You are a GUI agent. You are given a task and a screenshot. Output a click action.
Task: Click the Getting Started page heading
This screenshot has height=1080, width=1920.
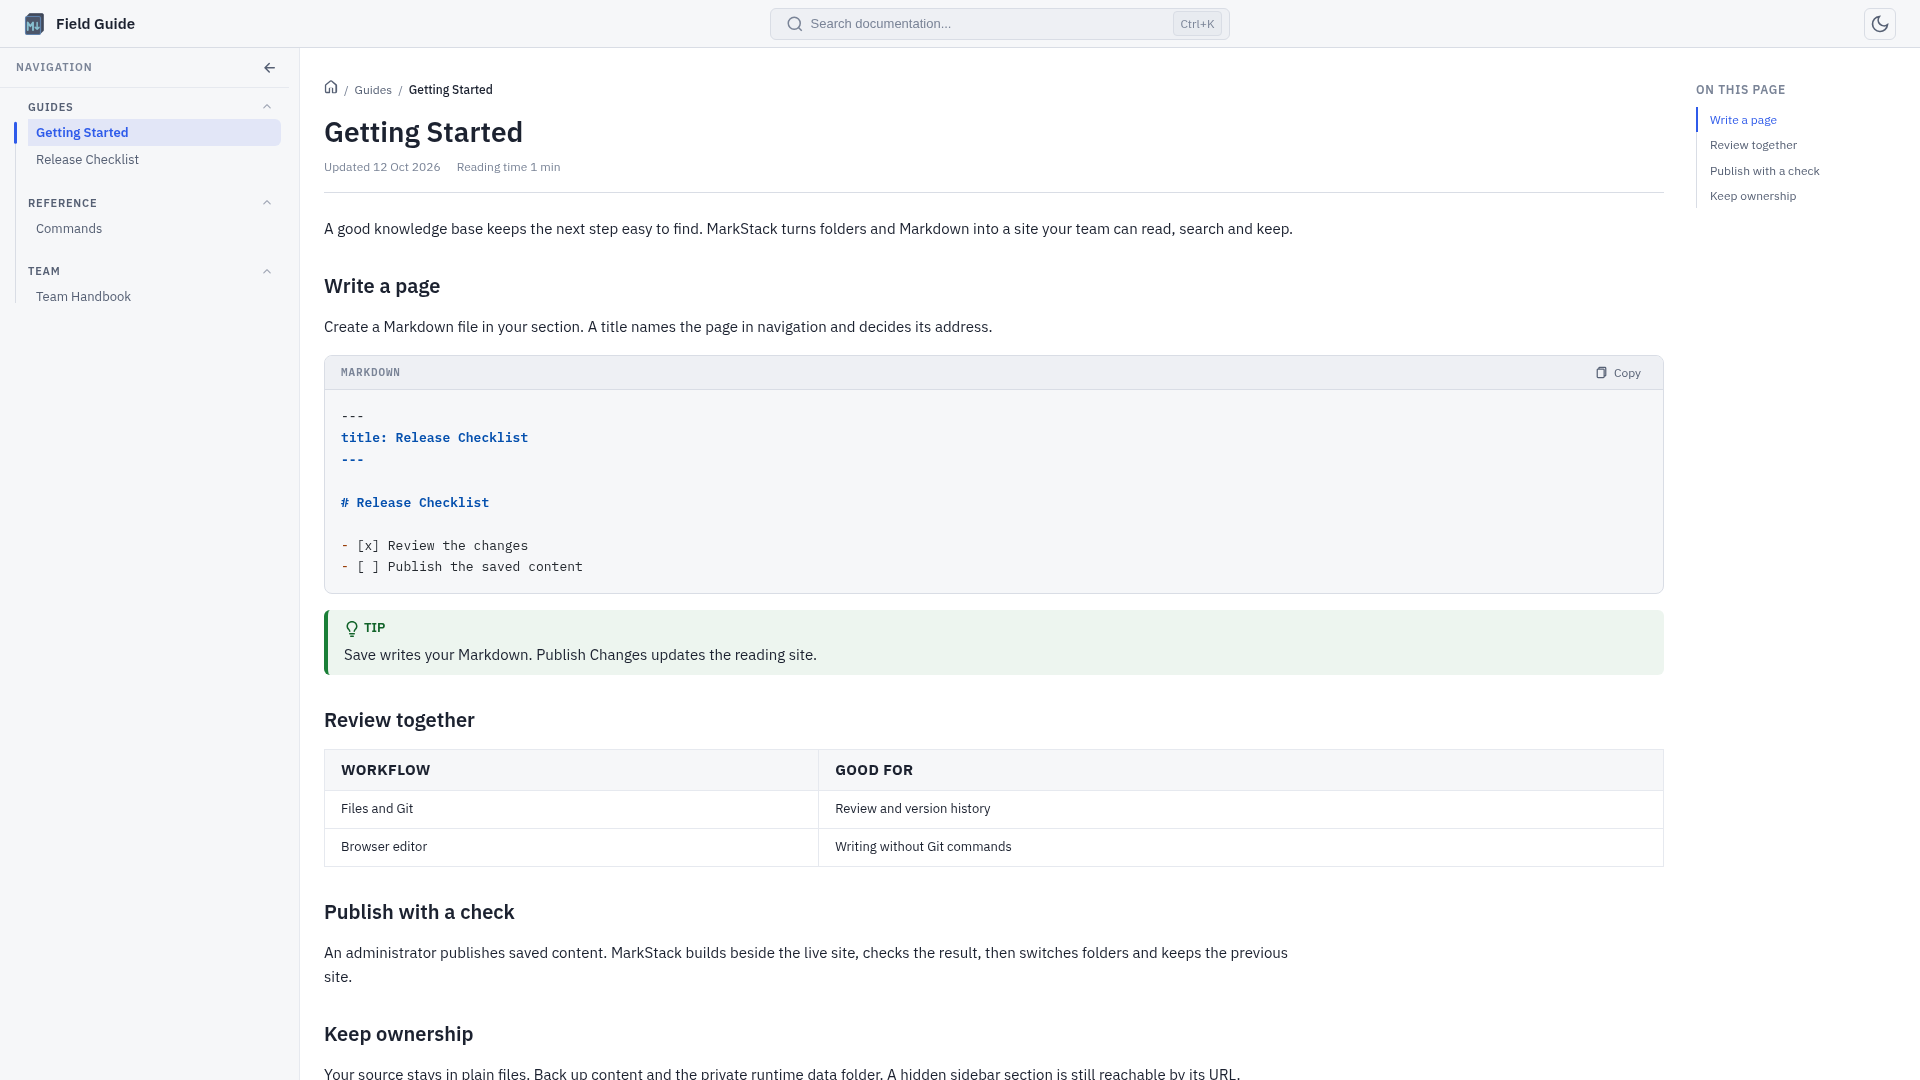coord(423,132)
